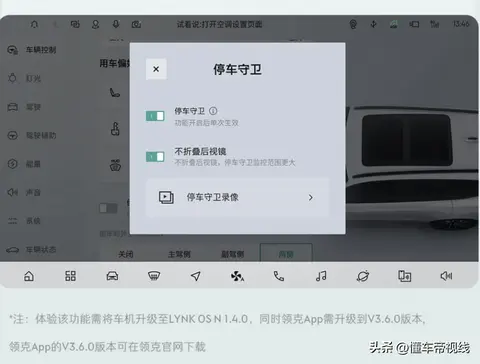This screenshot has width=480, height=364.
Task: Select the highlighted green tab after 副驾侧
Action: pos(286,253)
